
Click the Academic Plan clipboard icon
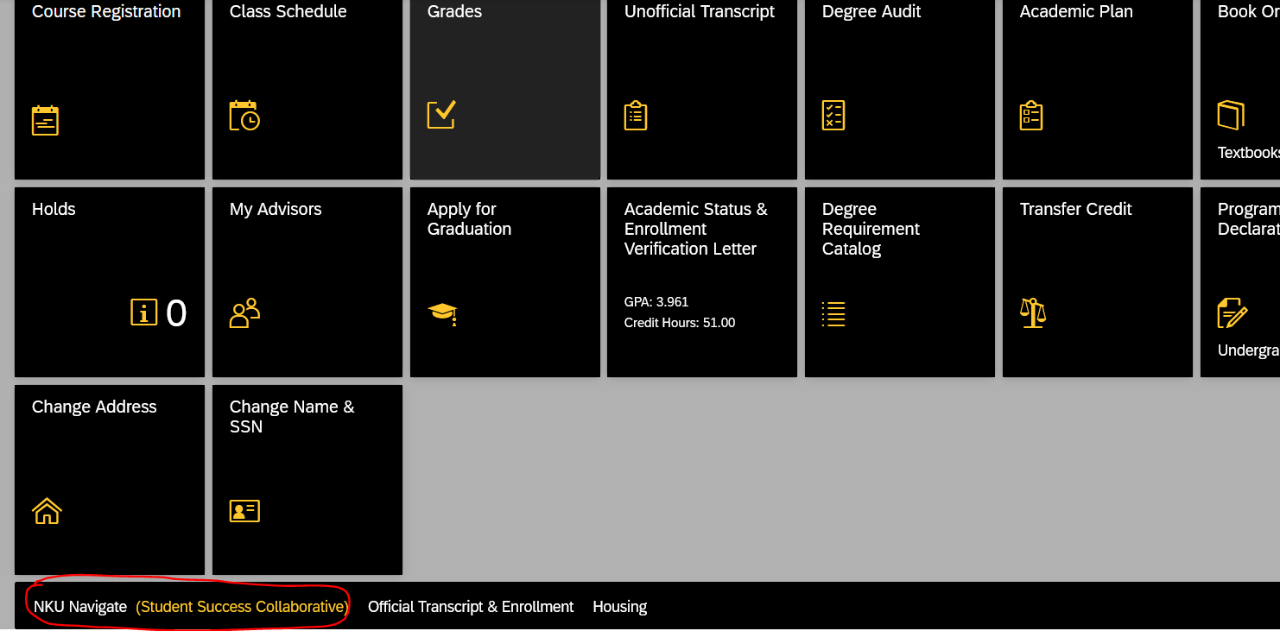(x=1031, y=115)
